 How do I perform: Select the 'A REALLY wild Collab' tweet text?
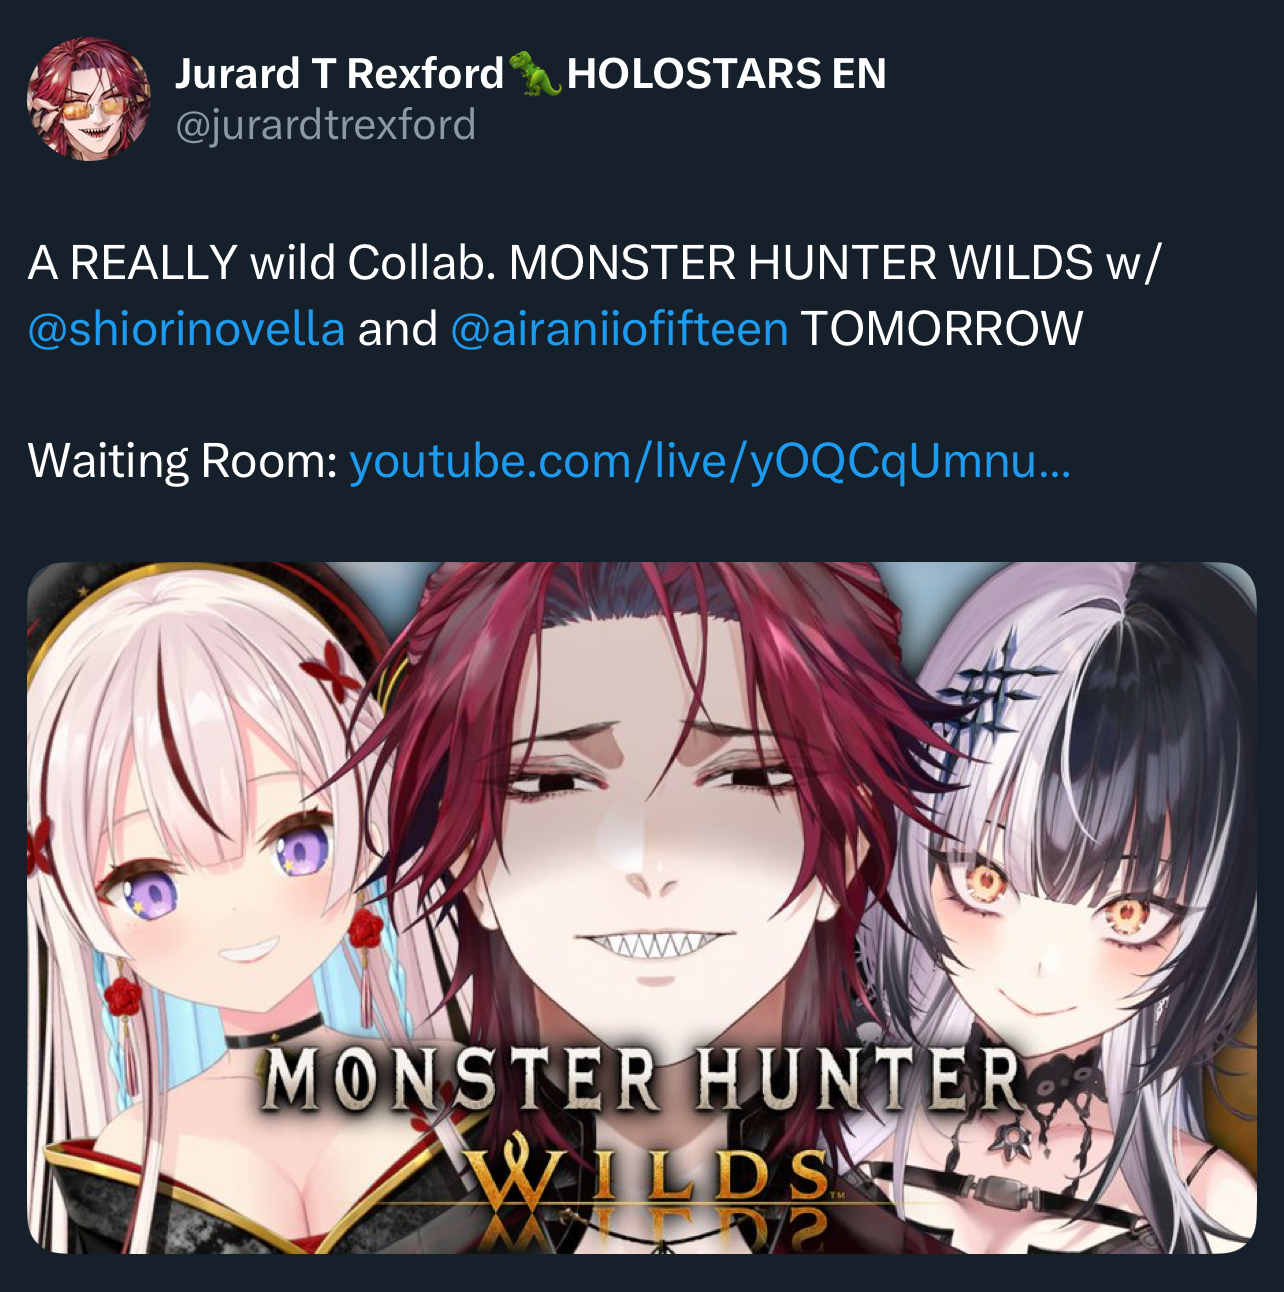262,263
